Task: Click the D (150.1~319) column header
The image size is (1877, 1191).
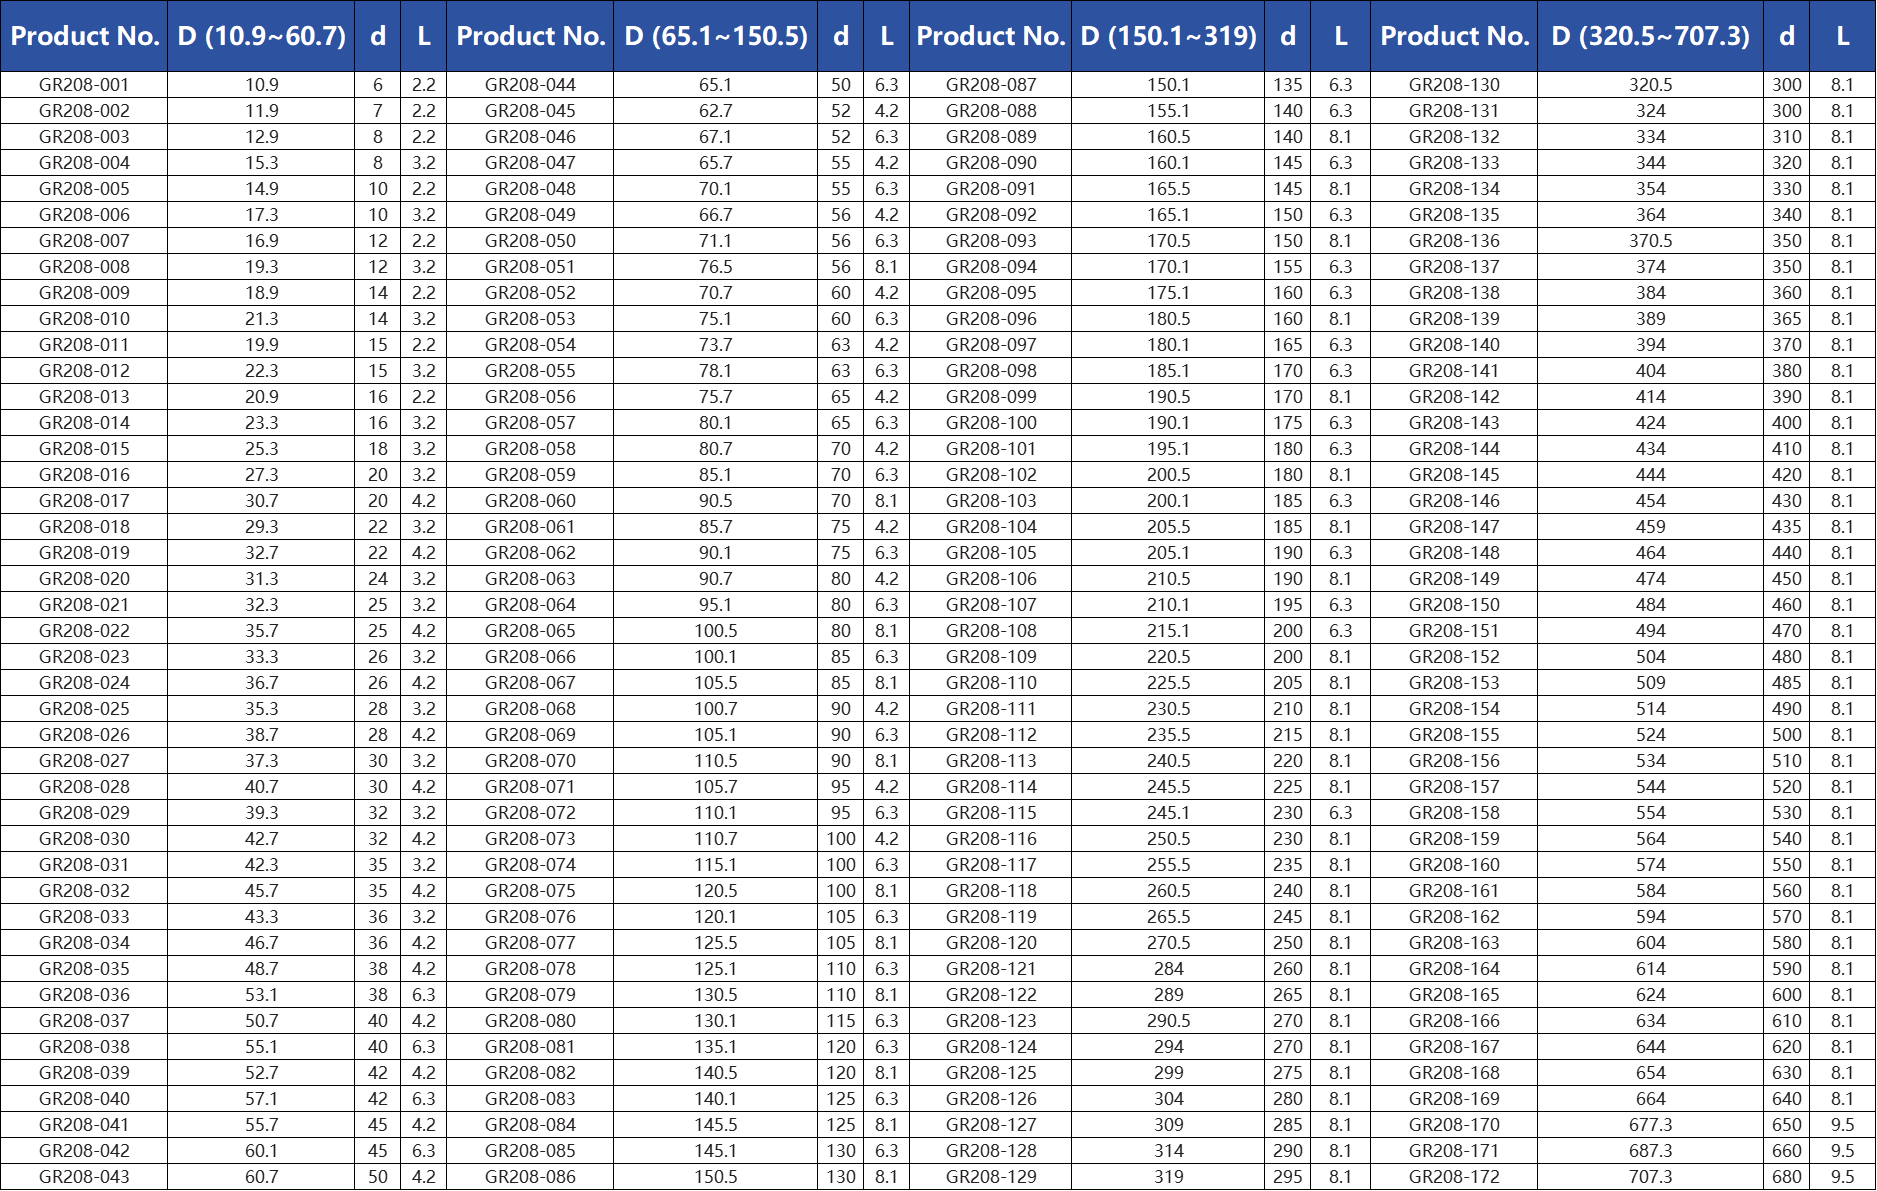Action: tap(1168, 36)
